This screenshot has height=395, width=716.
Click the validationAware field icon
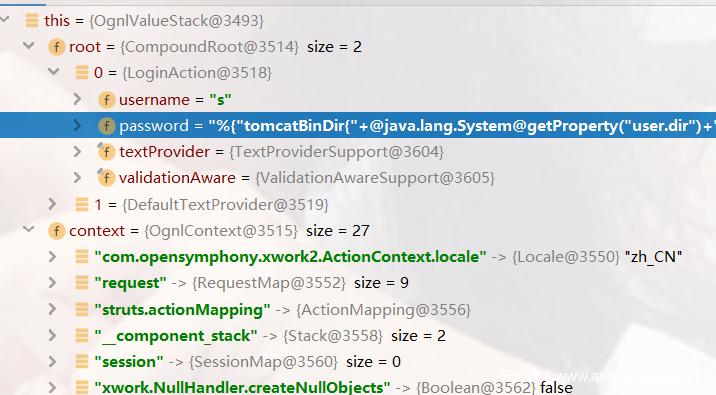coord(106,178)
